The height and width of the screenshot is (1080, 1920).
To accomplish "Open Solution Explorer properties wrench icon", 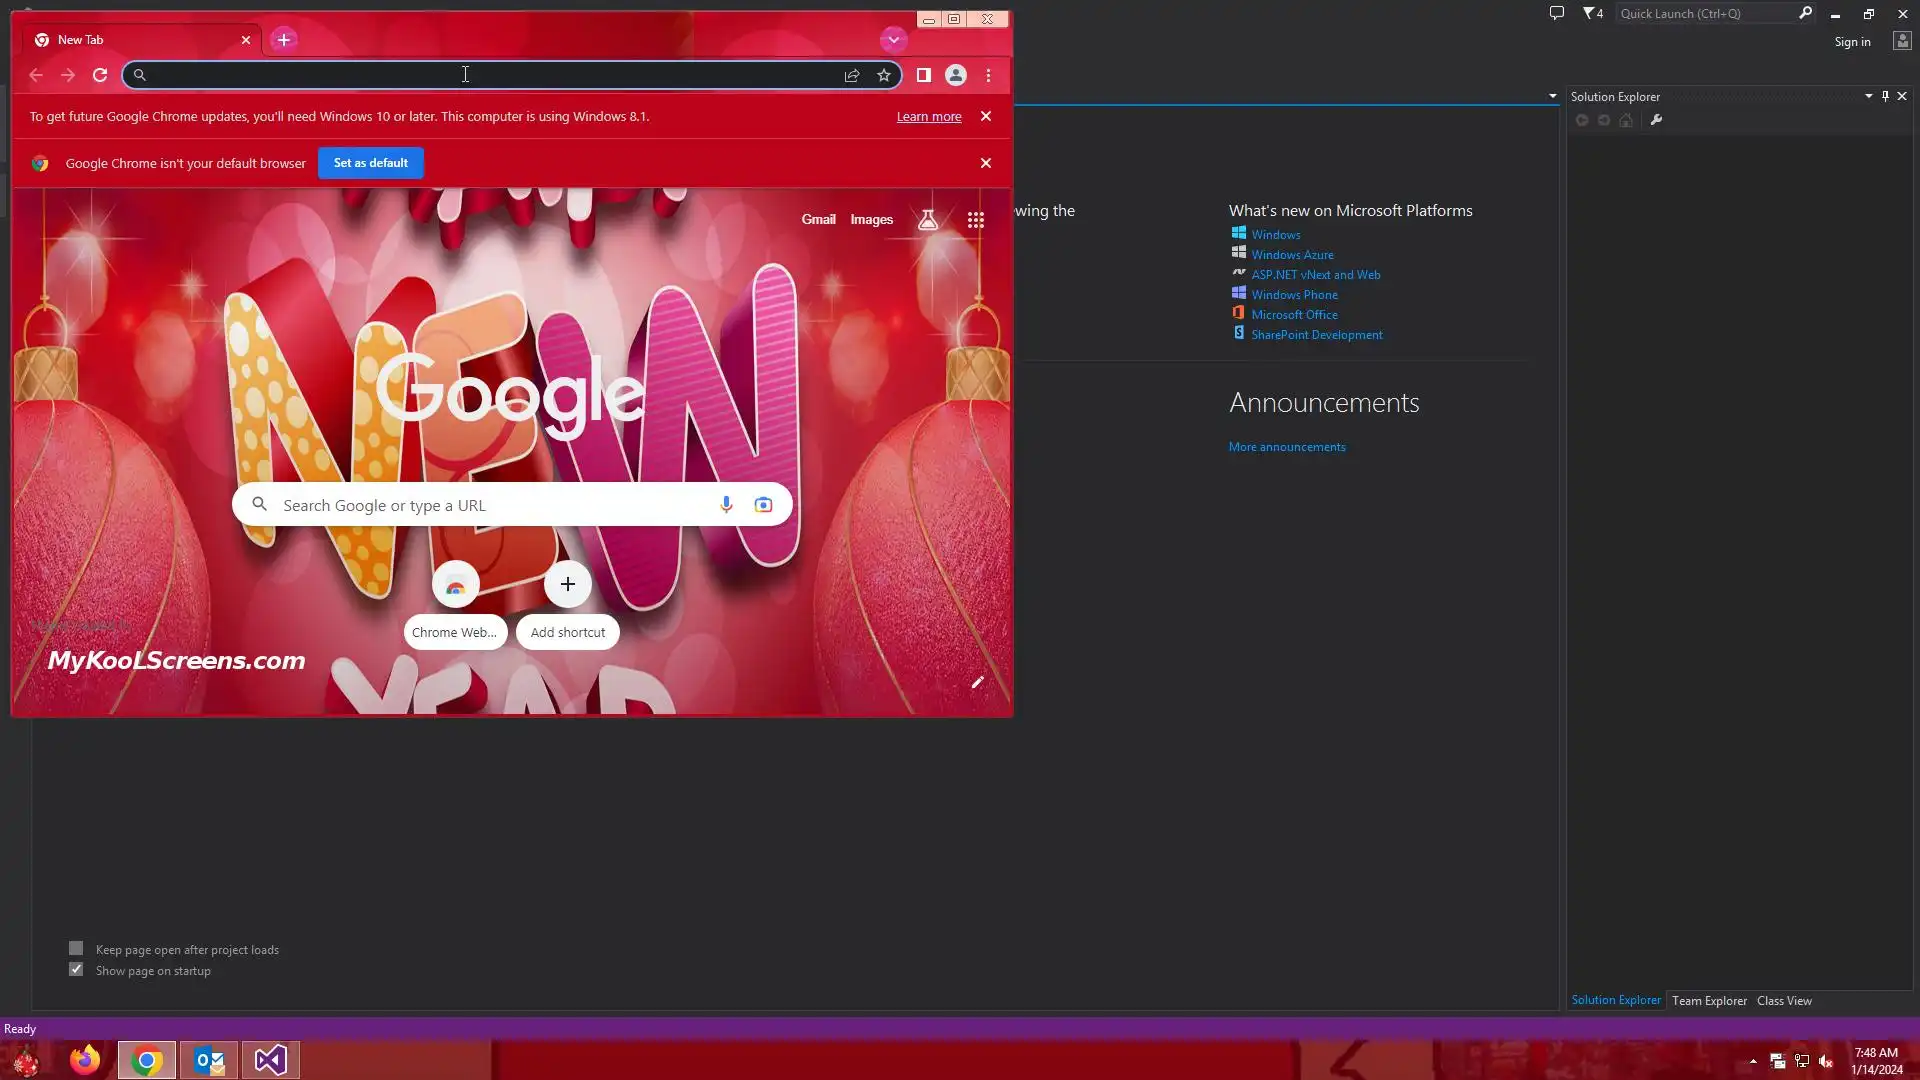I will [1656, 120].
